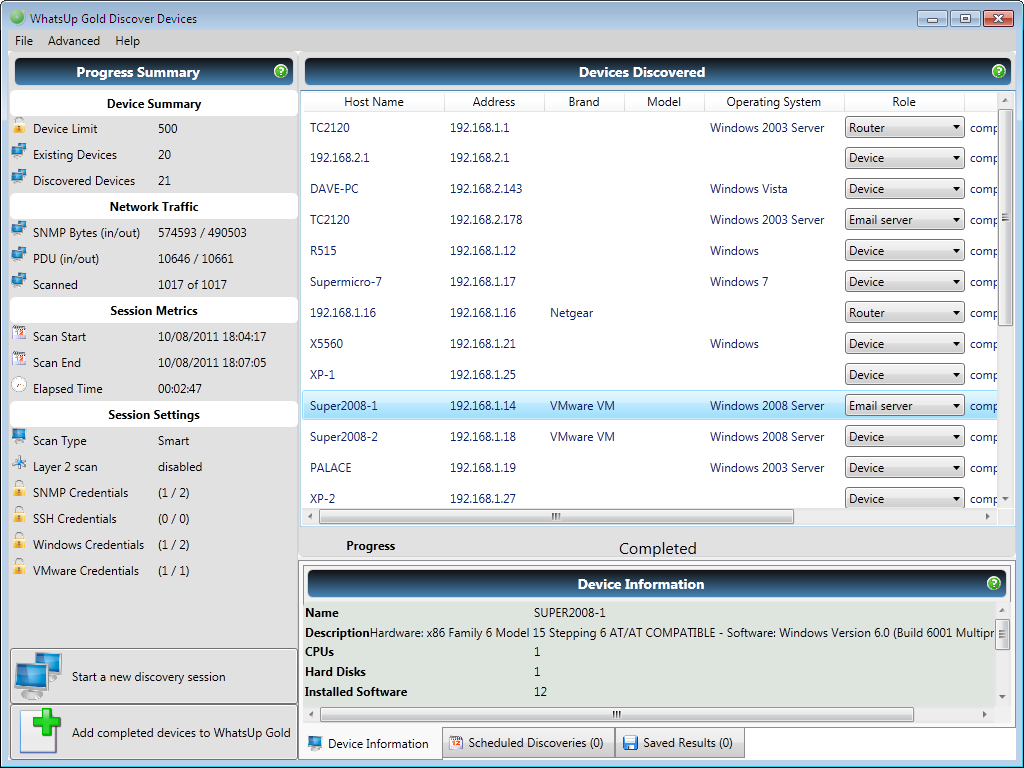Select the PALACE host name
Viewport: 1024px width, 768px height.
coord(330,468)
